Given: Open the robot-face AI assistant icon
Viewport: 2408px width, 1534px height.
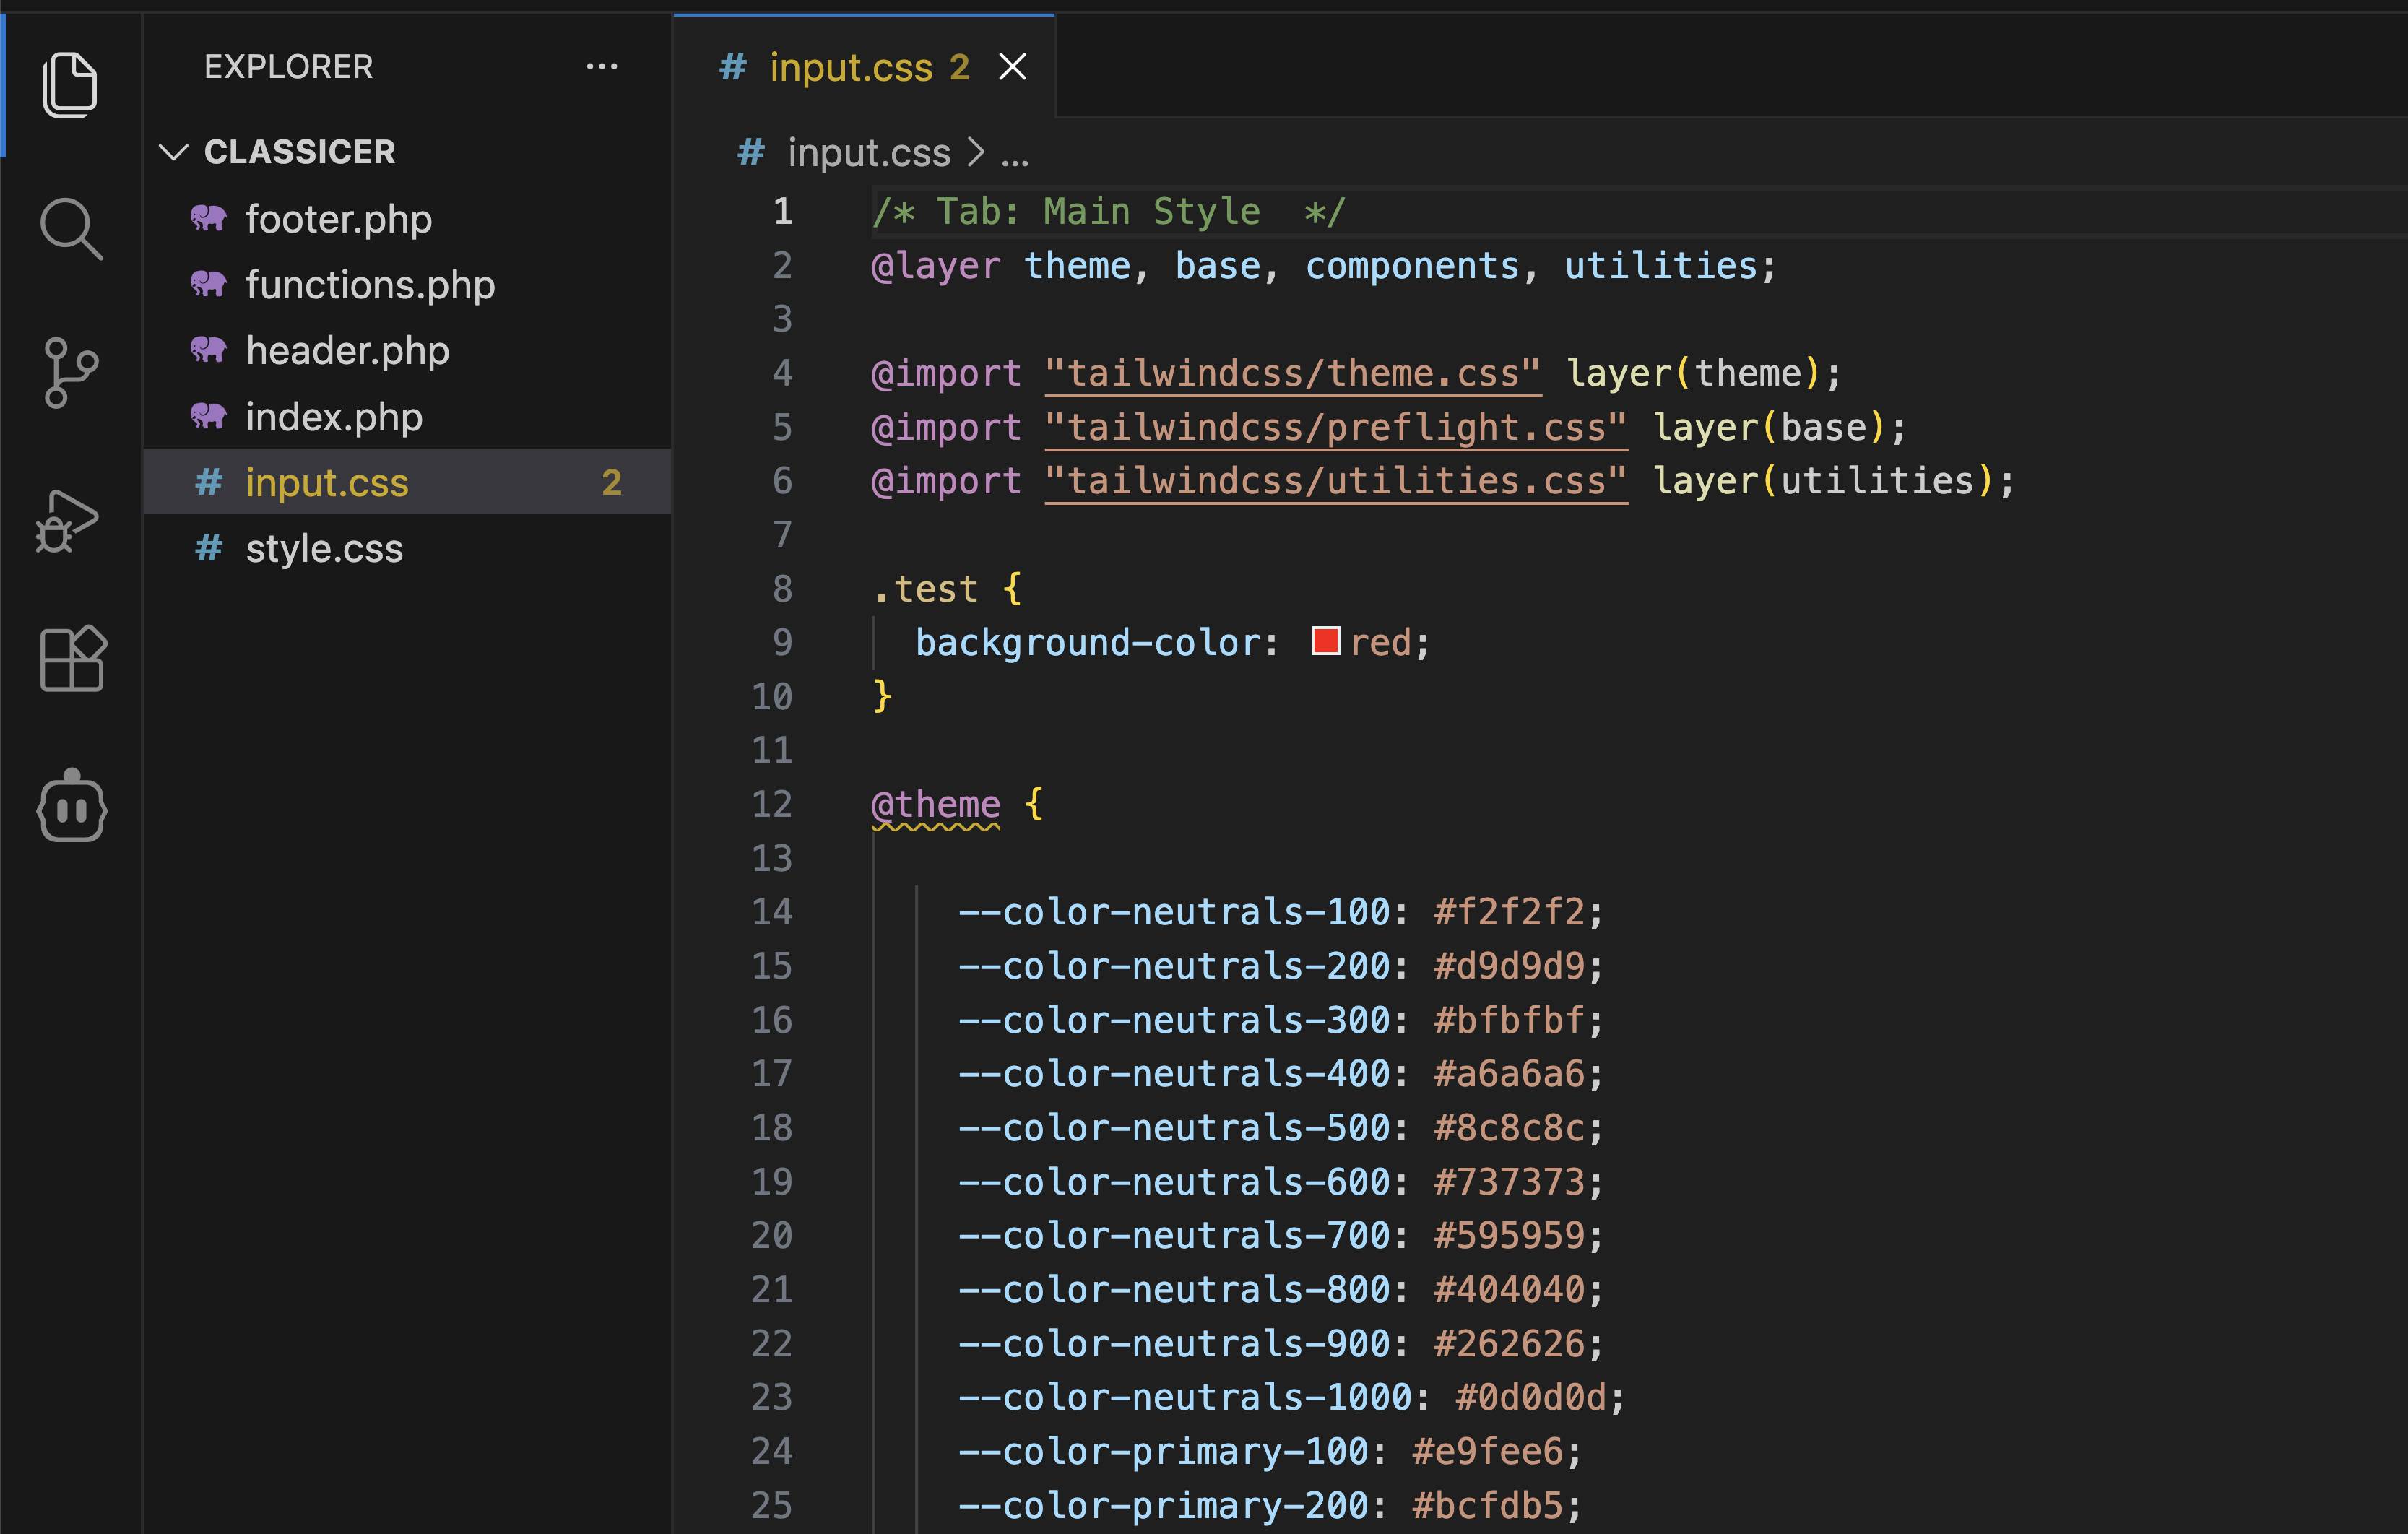Looking at the screenshot, I should pyautogui.click(x=72, y=805).
